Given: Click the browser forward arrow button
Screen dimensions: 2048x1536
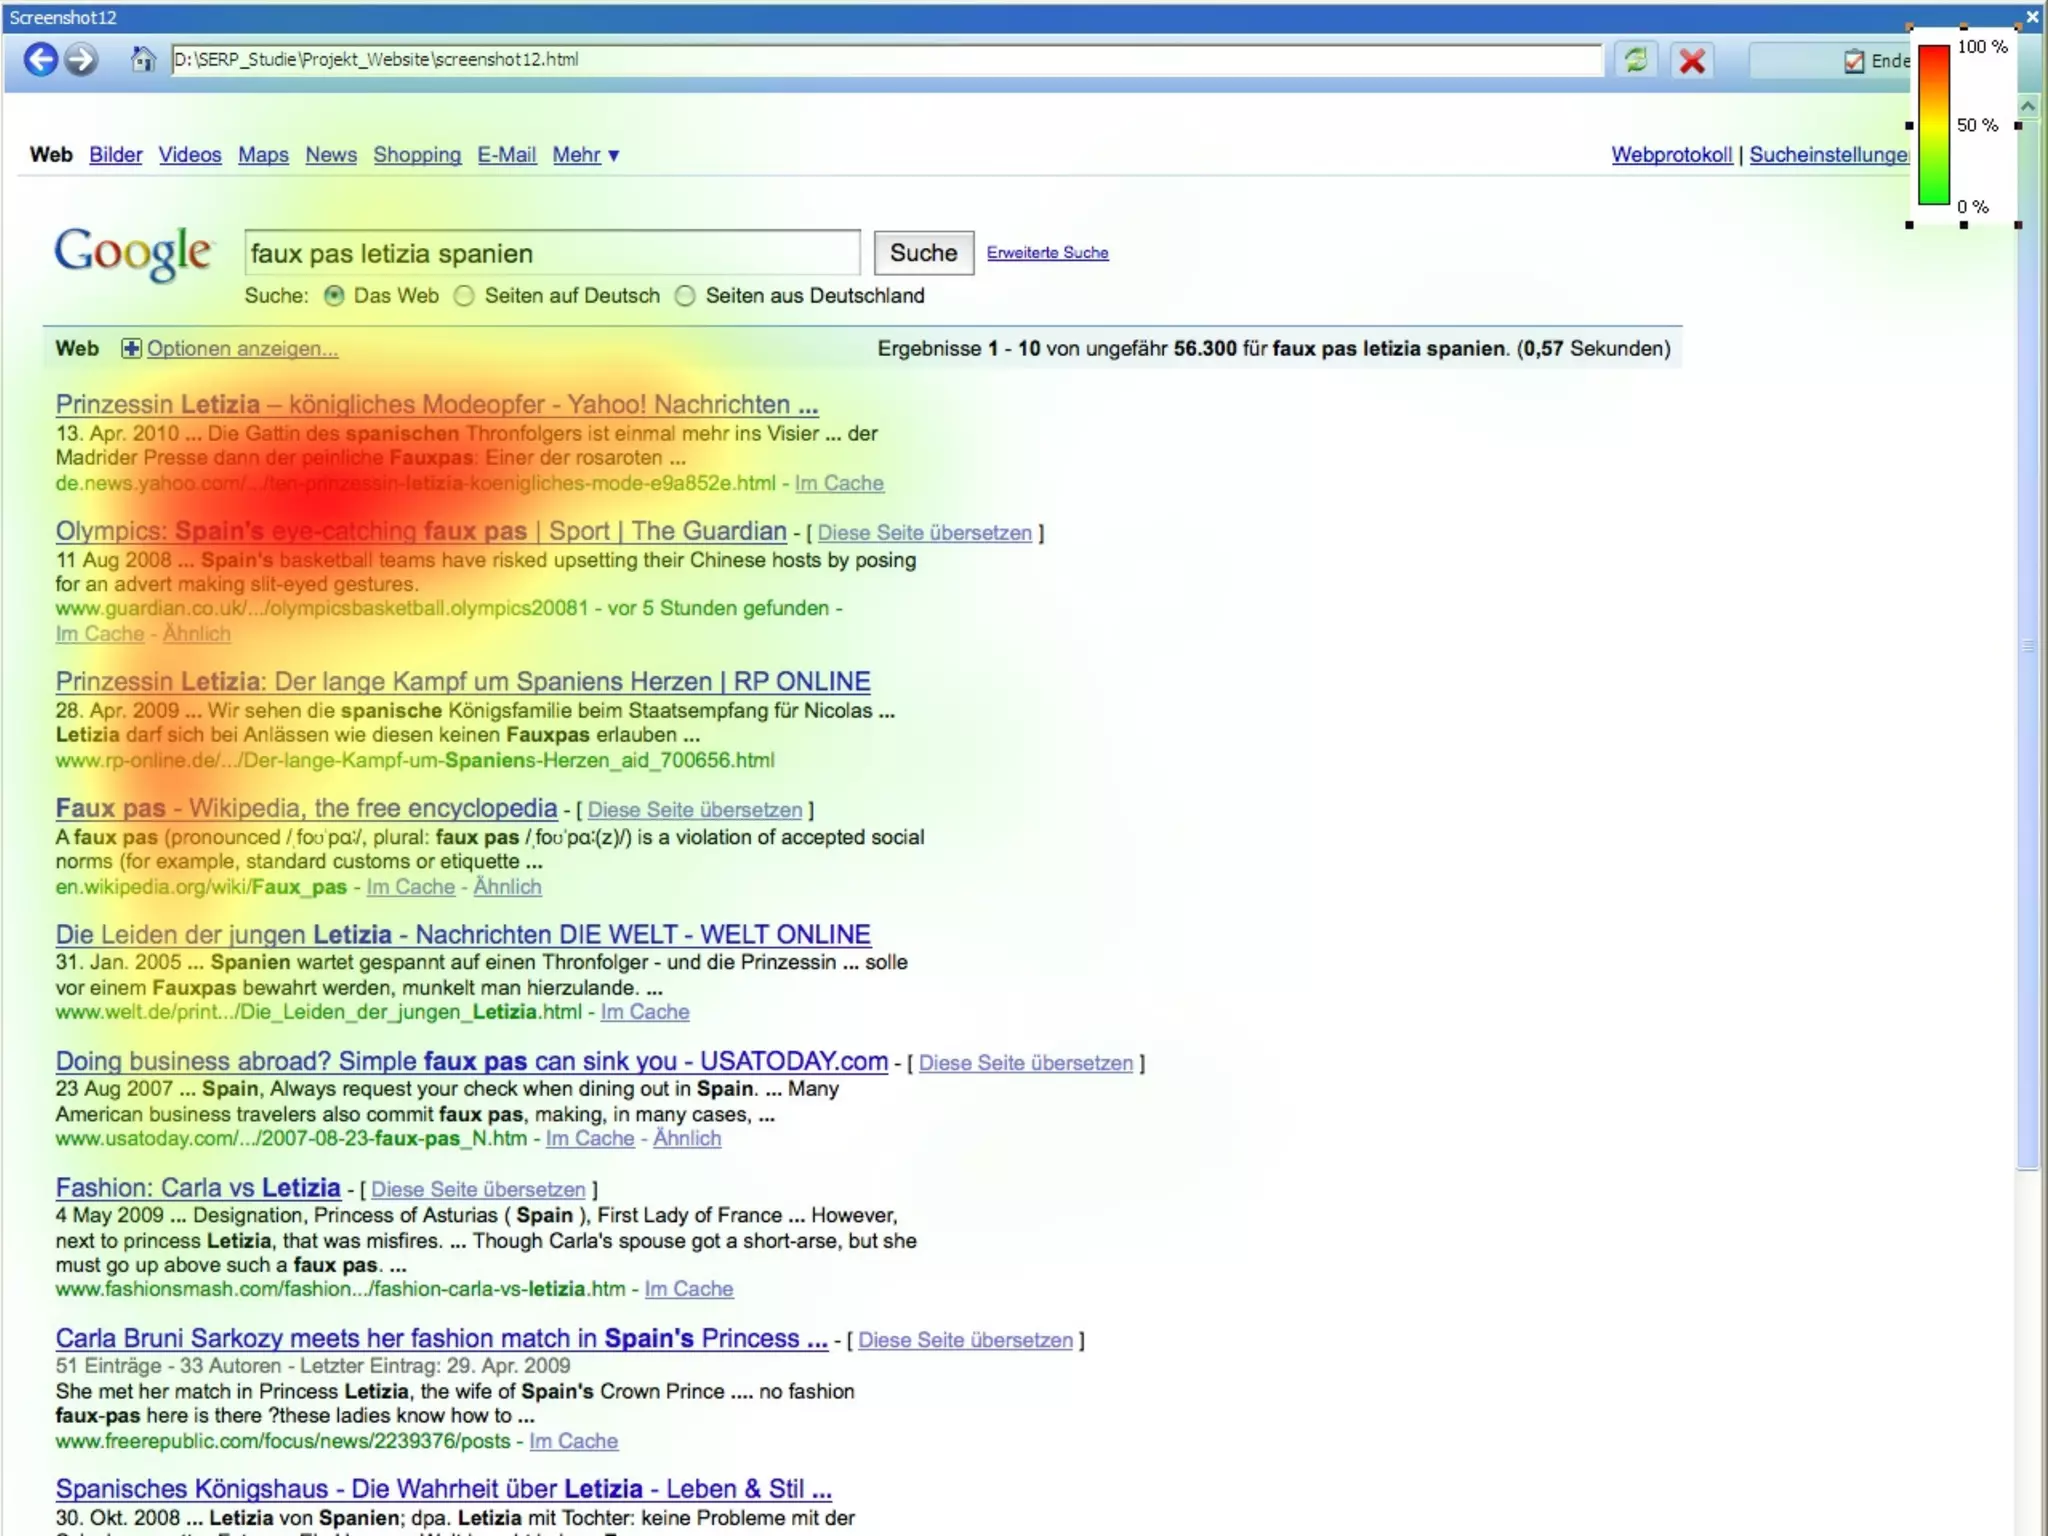Looking at the screenshot, I should pos(81,60).
